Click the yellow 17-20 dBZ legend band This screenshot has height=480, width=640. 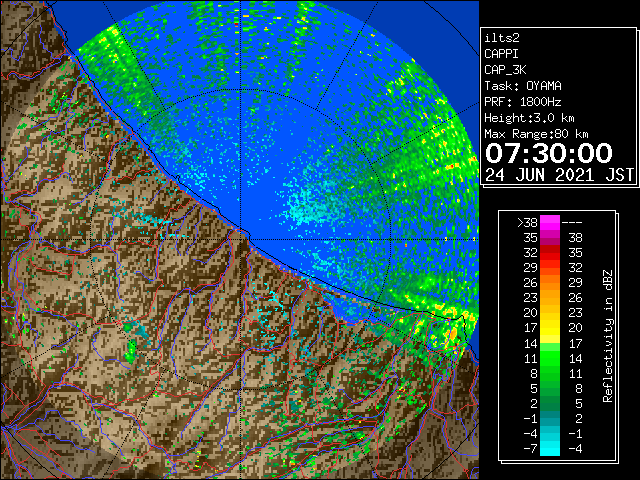[550, 328]
